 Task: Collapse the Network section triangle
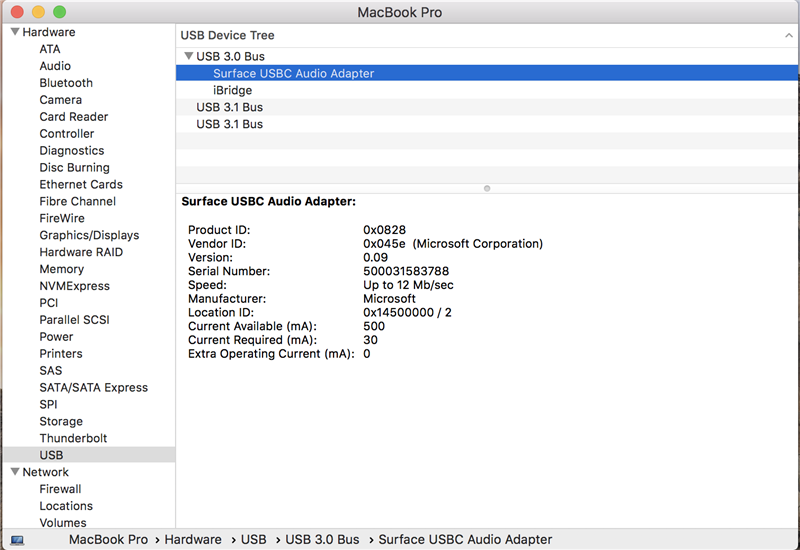click(15, 471)
